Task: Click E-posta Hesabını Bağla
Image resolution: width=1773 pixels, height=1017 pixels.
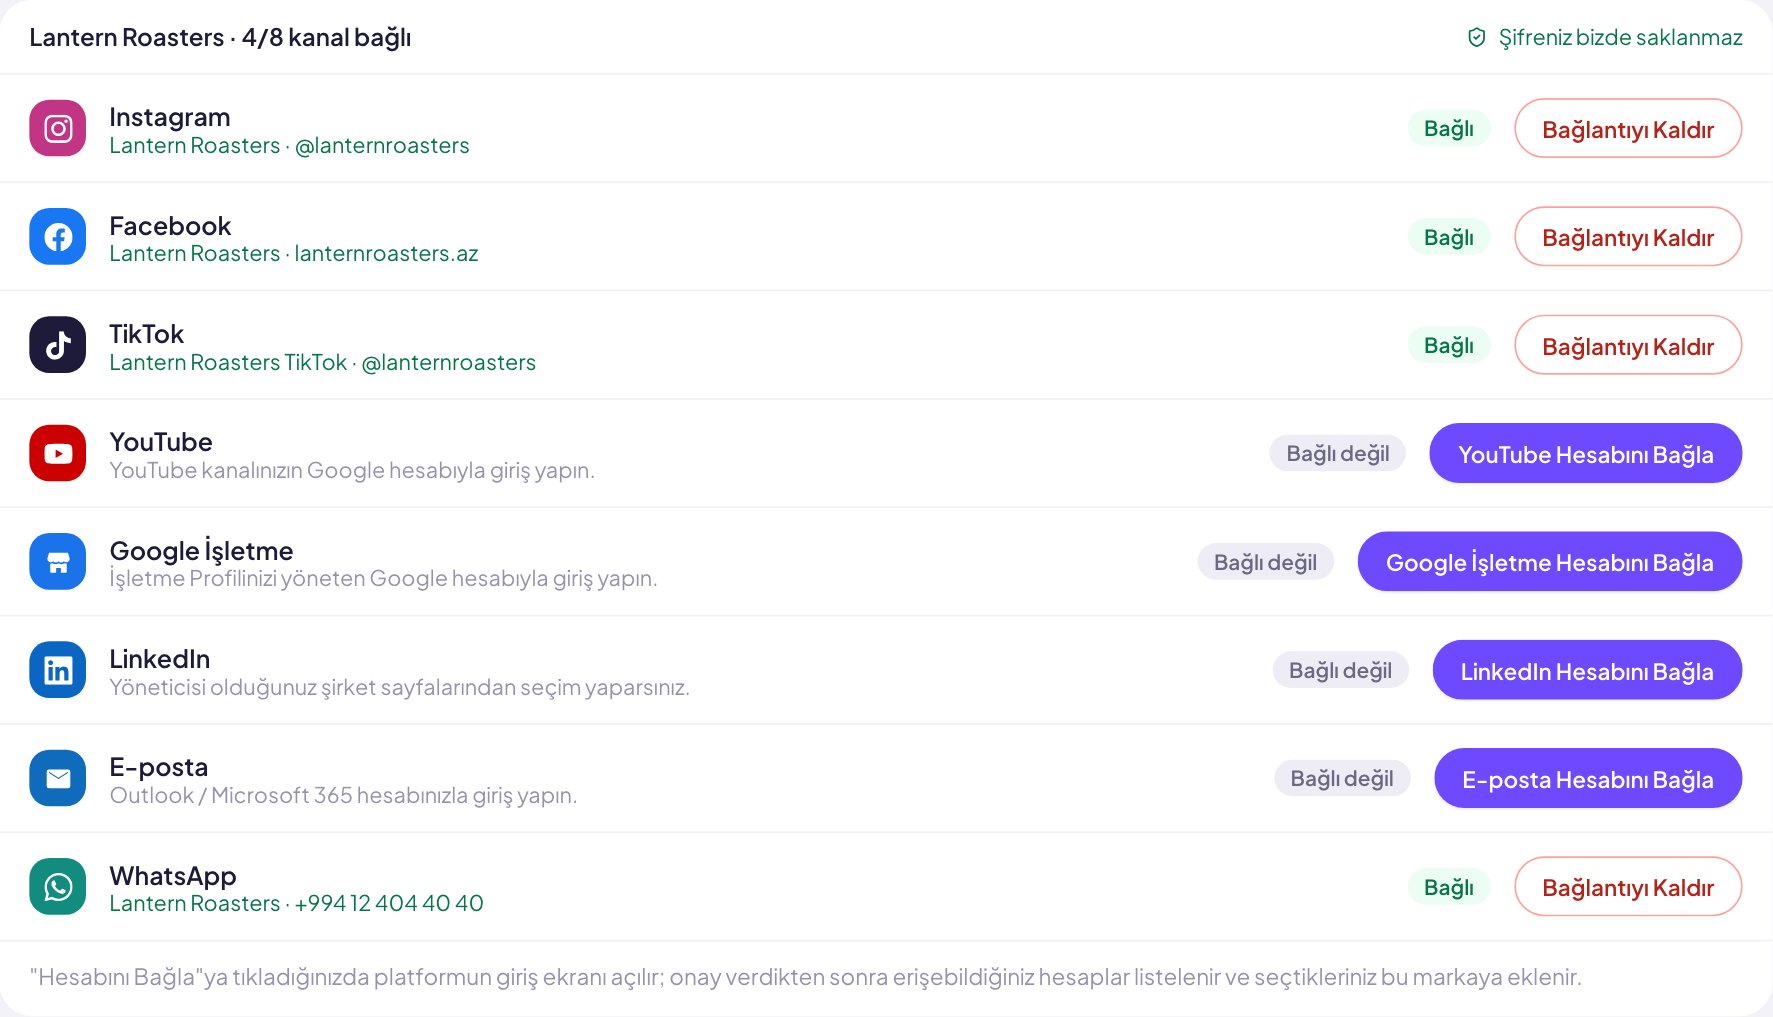Action: 1588,778
